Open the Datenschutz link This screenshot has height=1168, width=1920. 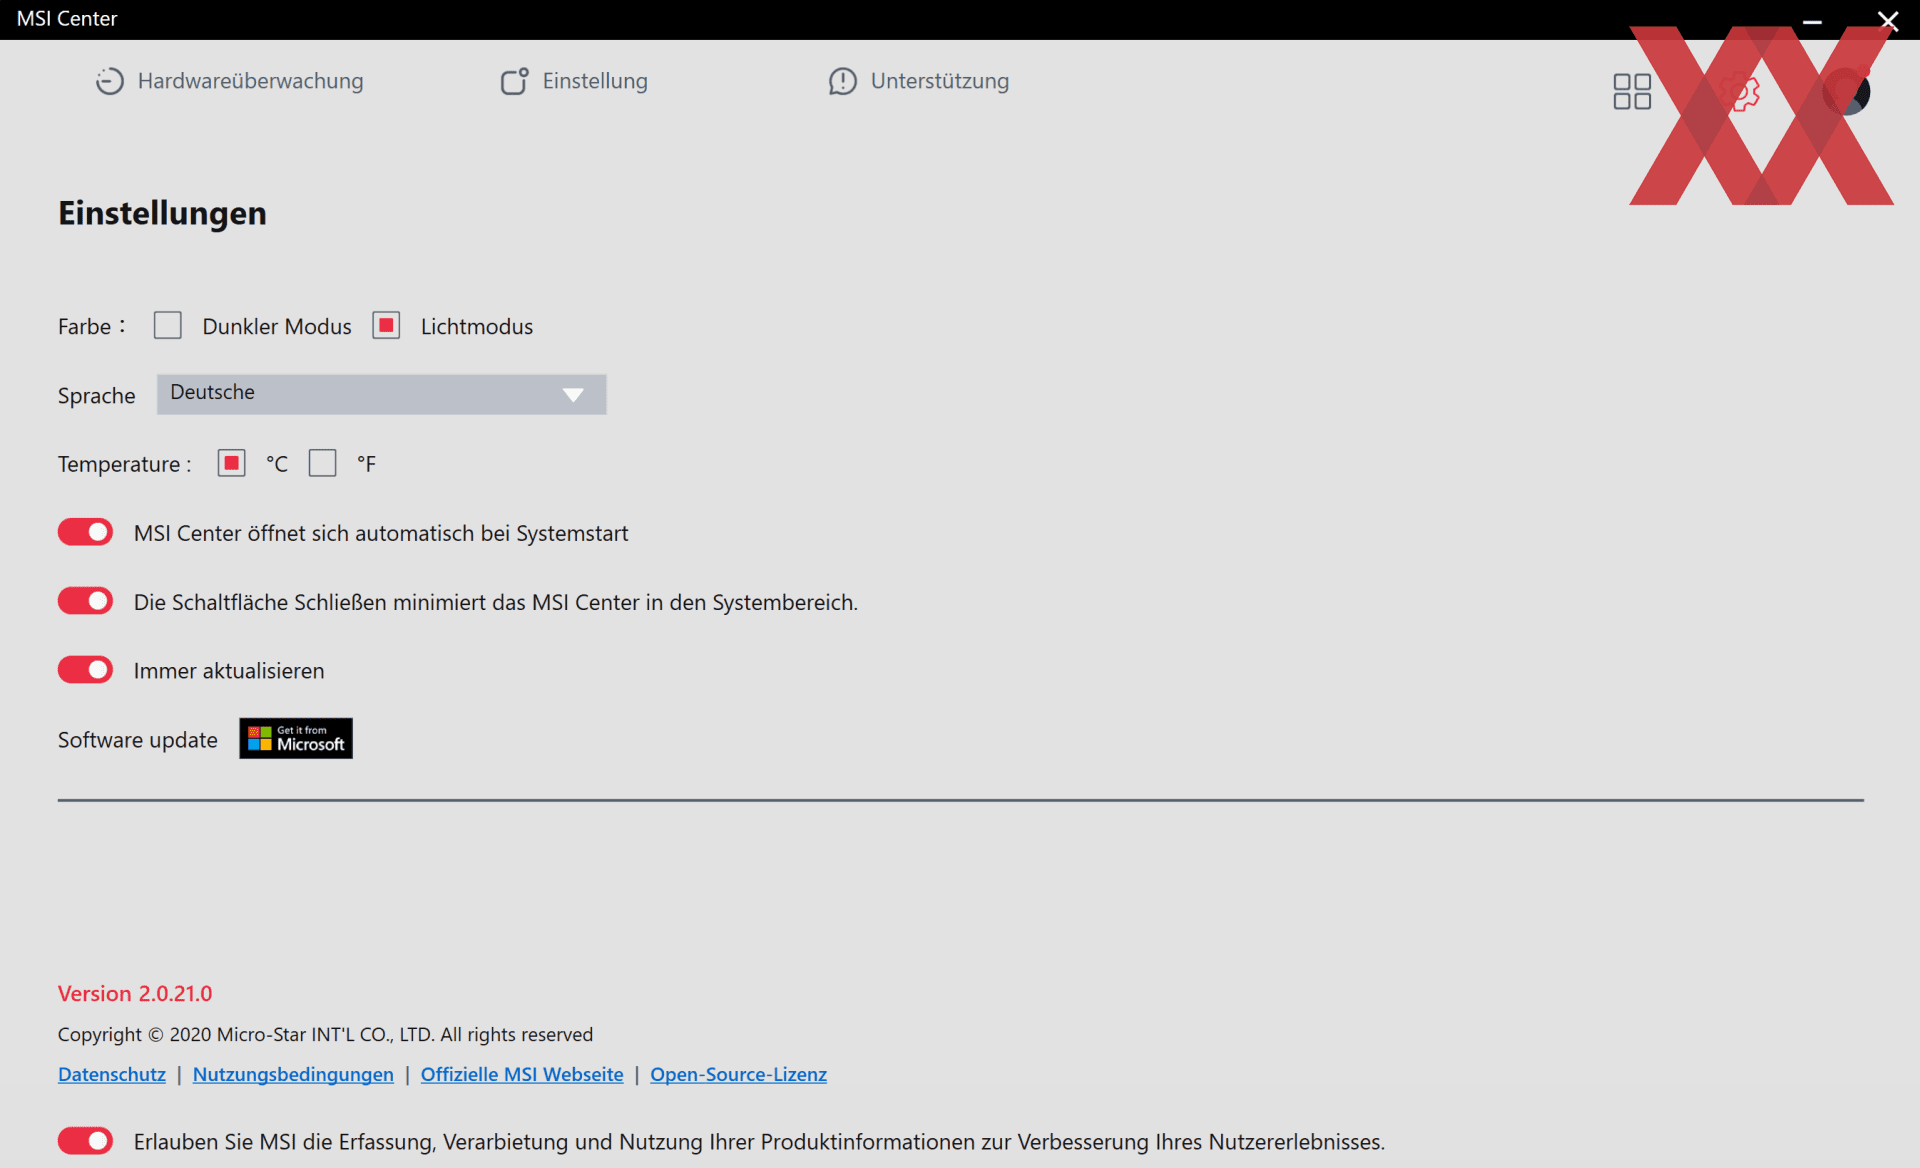[112, 1074]
